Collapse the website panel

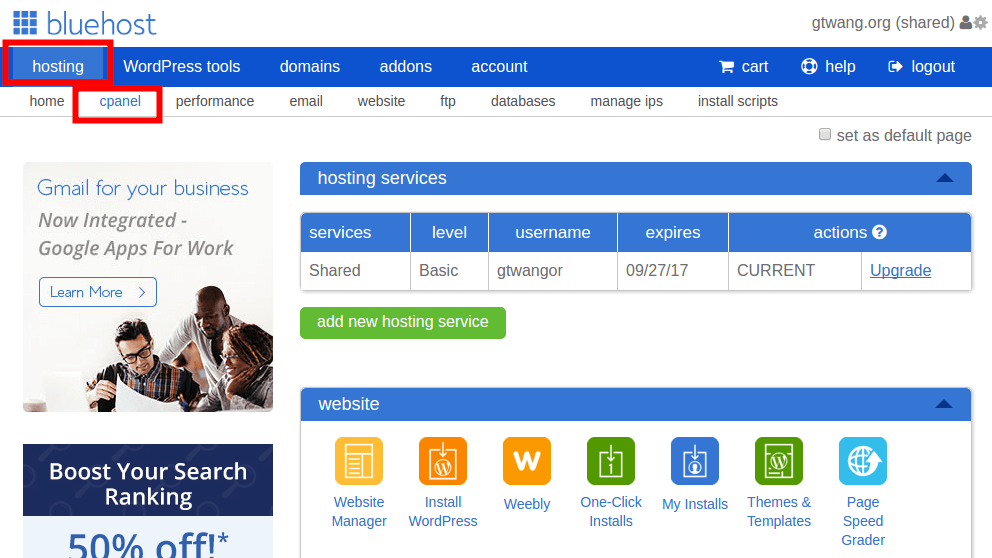pyautogui.click(x=944, y=404)
